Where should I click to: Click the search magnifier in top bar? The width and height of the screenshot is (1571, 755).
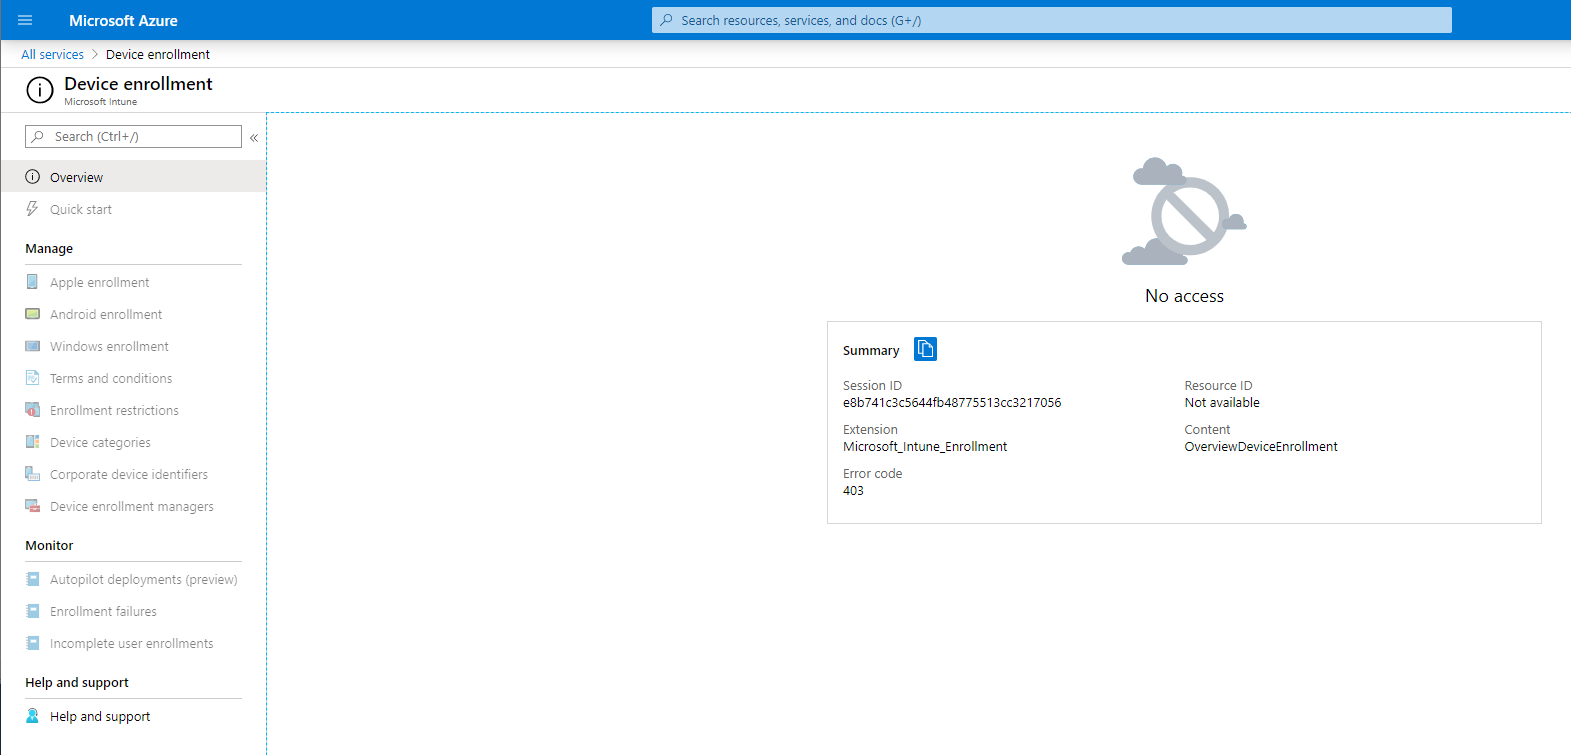pyautogui.click(x=667, y=20)
